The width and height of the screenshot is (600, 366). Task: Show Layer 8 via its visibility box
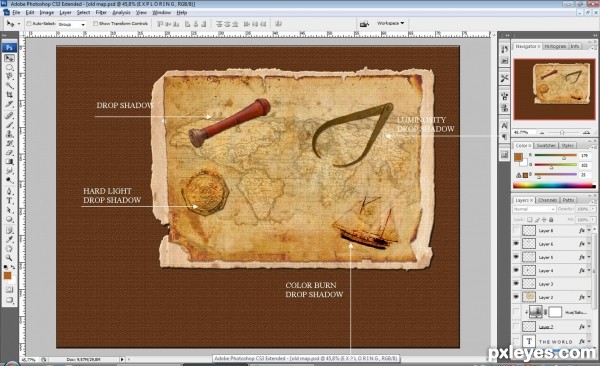[516, 230]
